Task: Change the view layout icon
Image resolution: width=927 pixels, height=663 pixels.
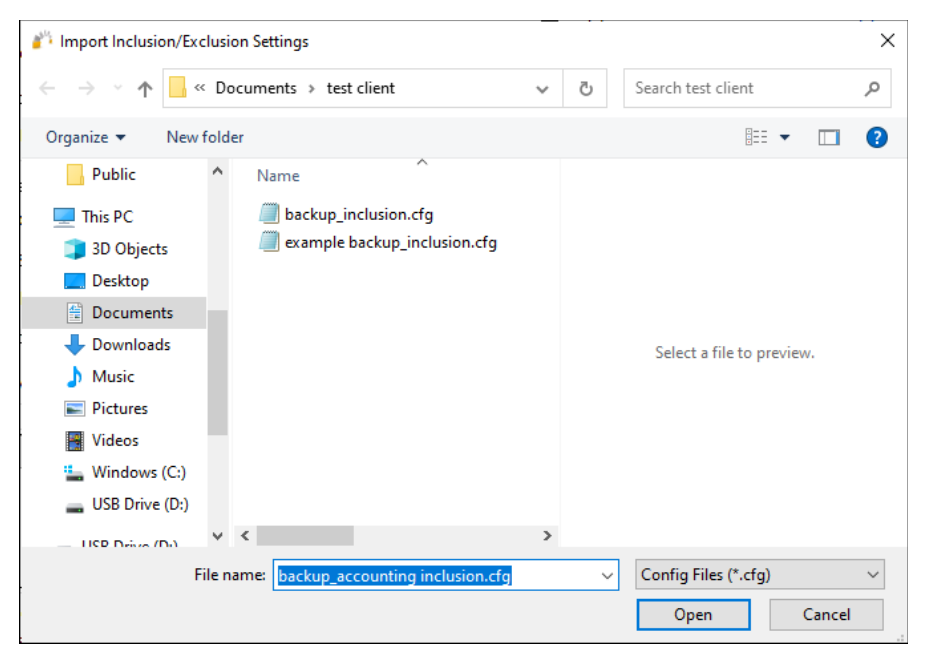Action: (x=756, y=137)
